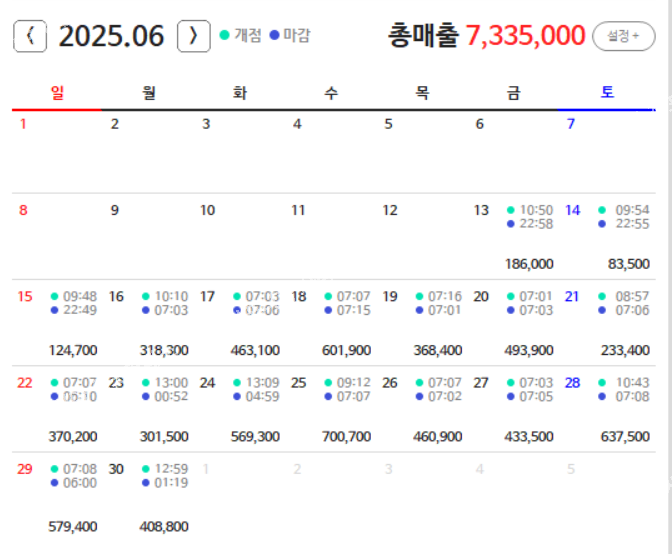This screenshot has width=672, height=554.
Task: Click the blue 마감 legend dot
Action: 274,36
